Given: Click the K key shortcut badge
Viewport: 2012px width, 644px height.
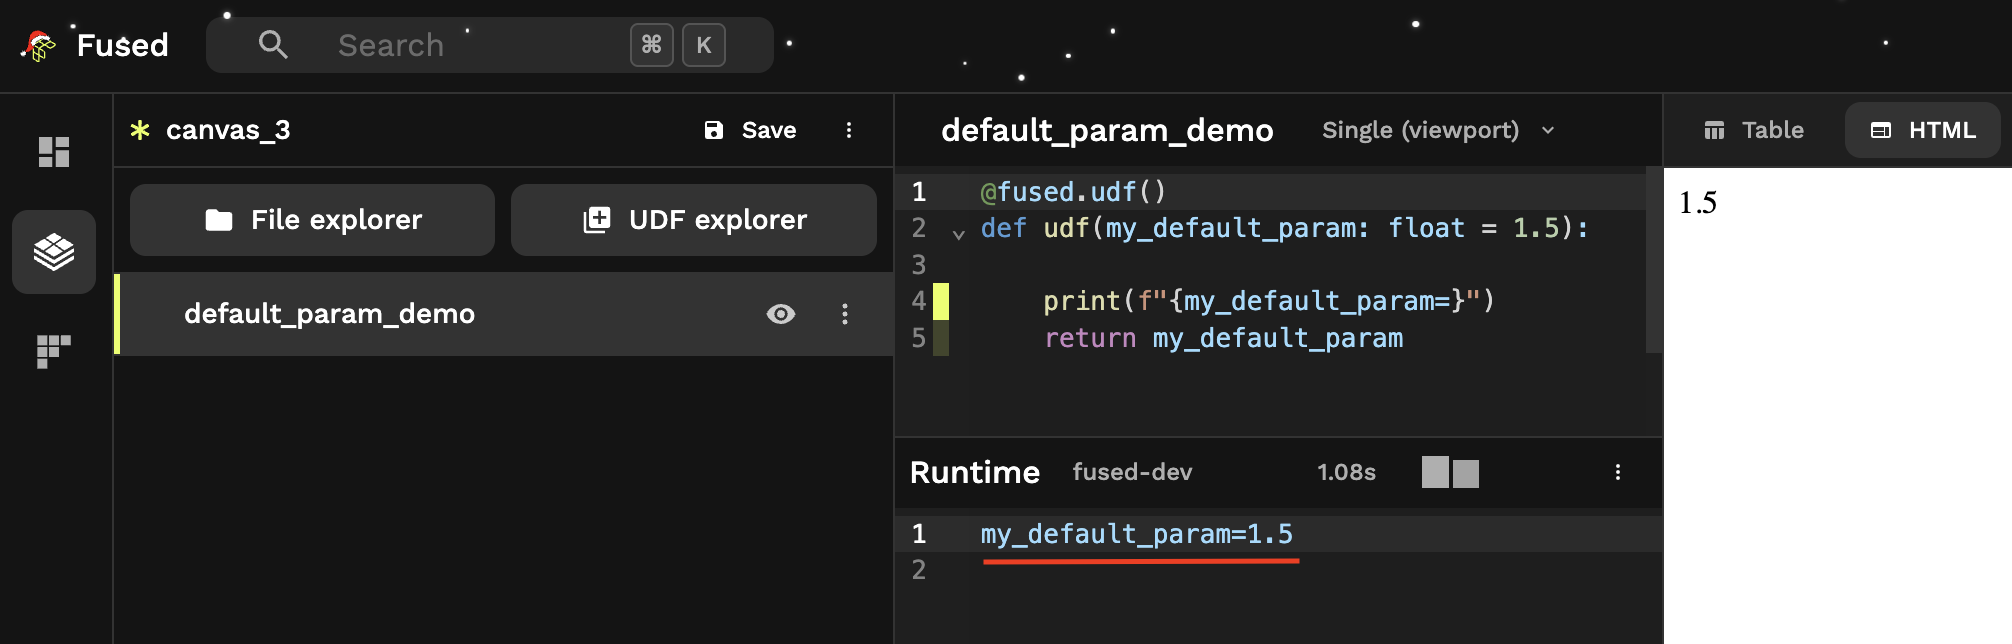Looking at the screenshot, I should (704, 45).
